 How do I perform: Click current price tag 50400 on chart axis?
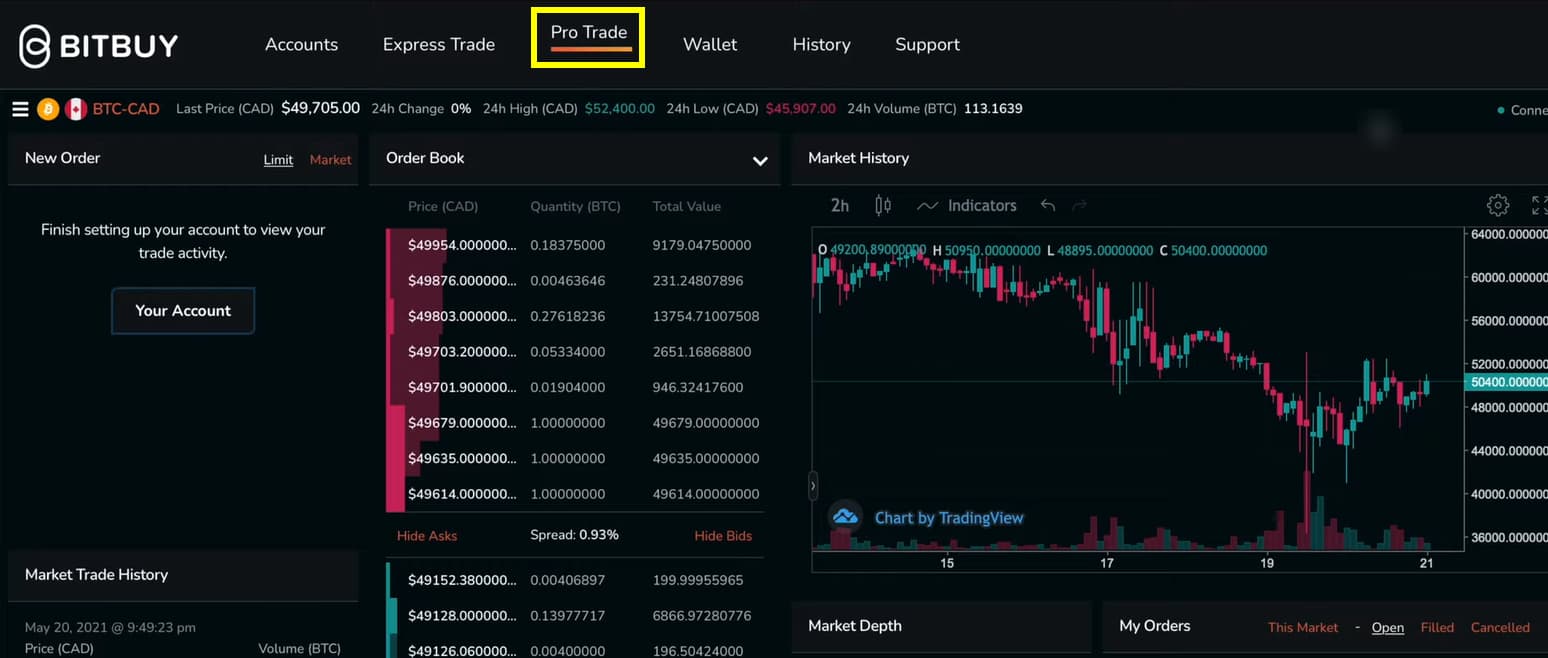[x=1506, y=382]
